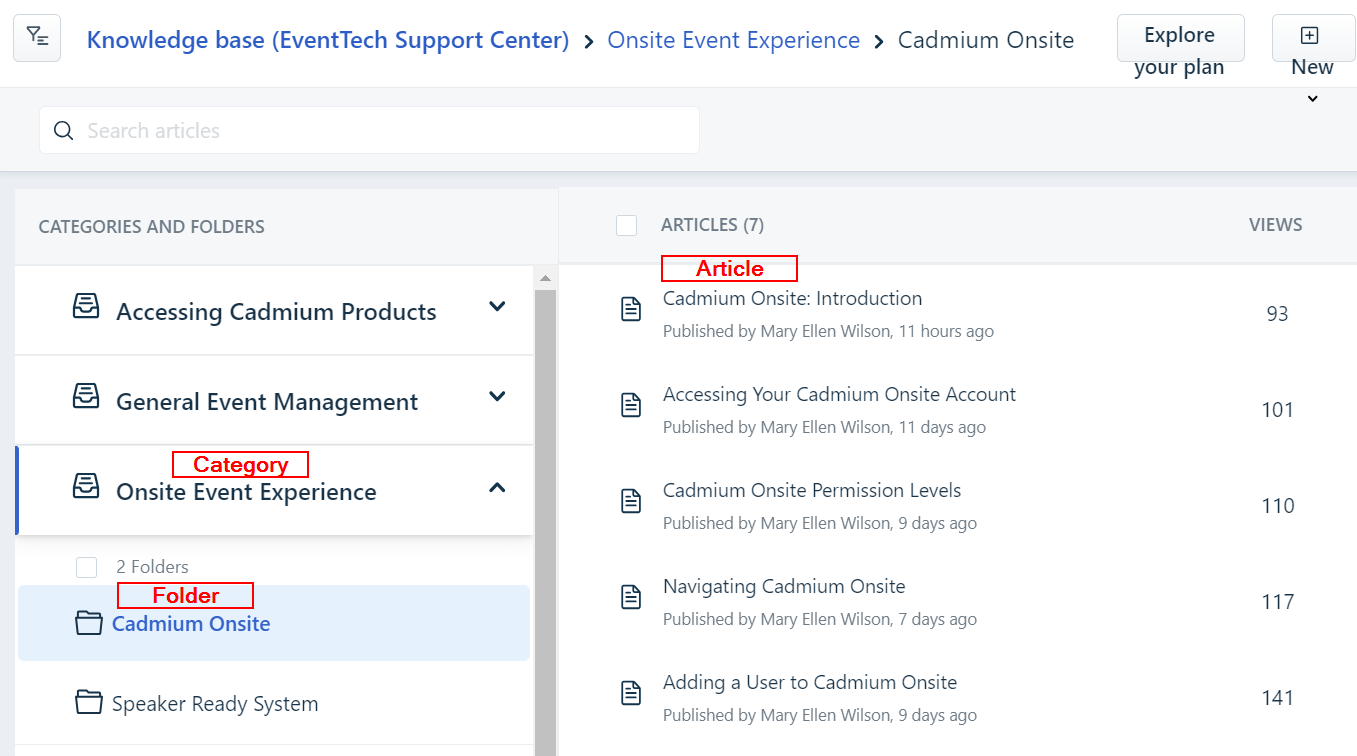Image resolution: width=1357 pixels, height=756 pixels.
Task: Click Cadmium Onsite in the breadcrumb
Action: pos(986,40)
